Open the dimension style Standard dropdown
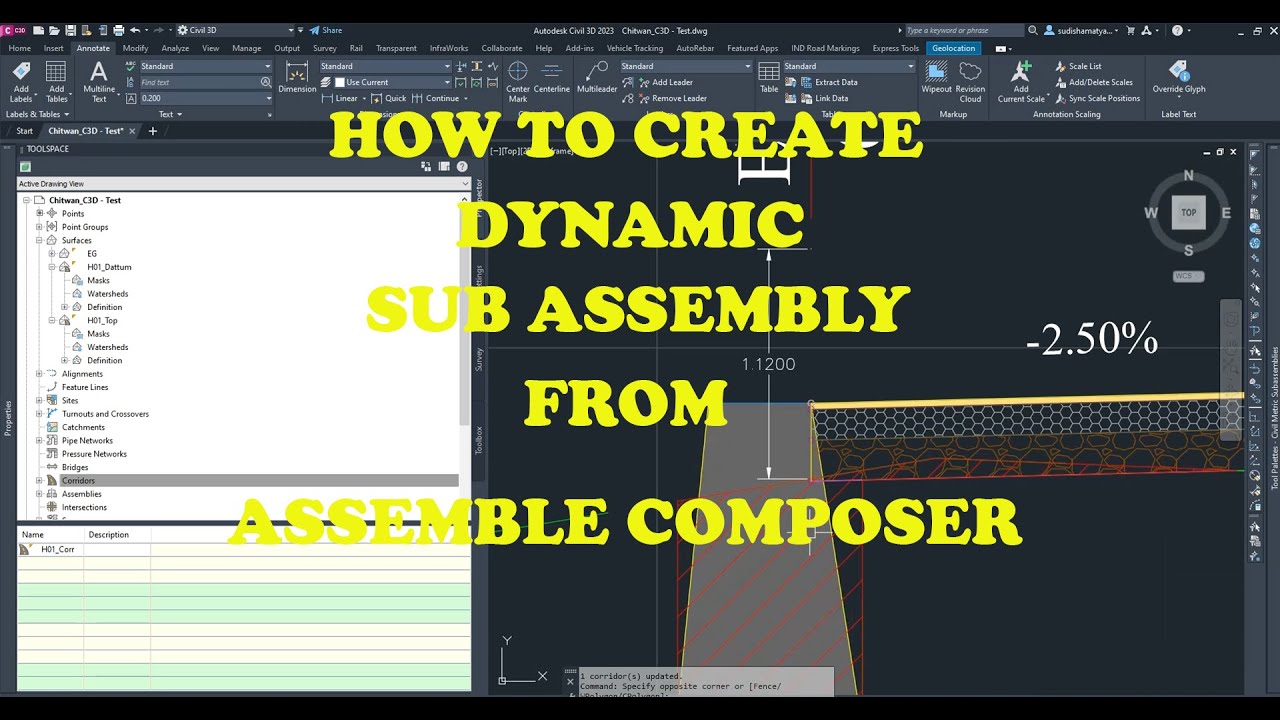Image resolution: width=1280 pixels, height=720 pixels. 385,66
